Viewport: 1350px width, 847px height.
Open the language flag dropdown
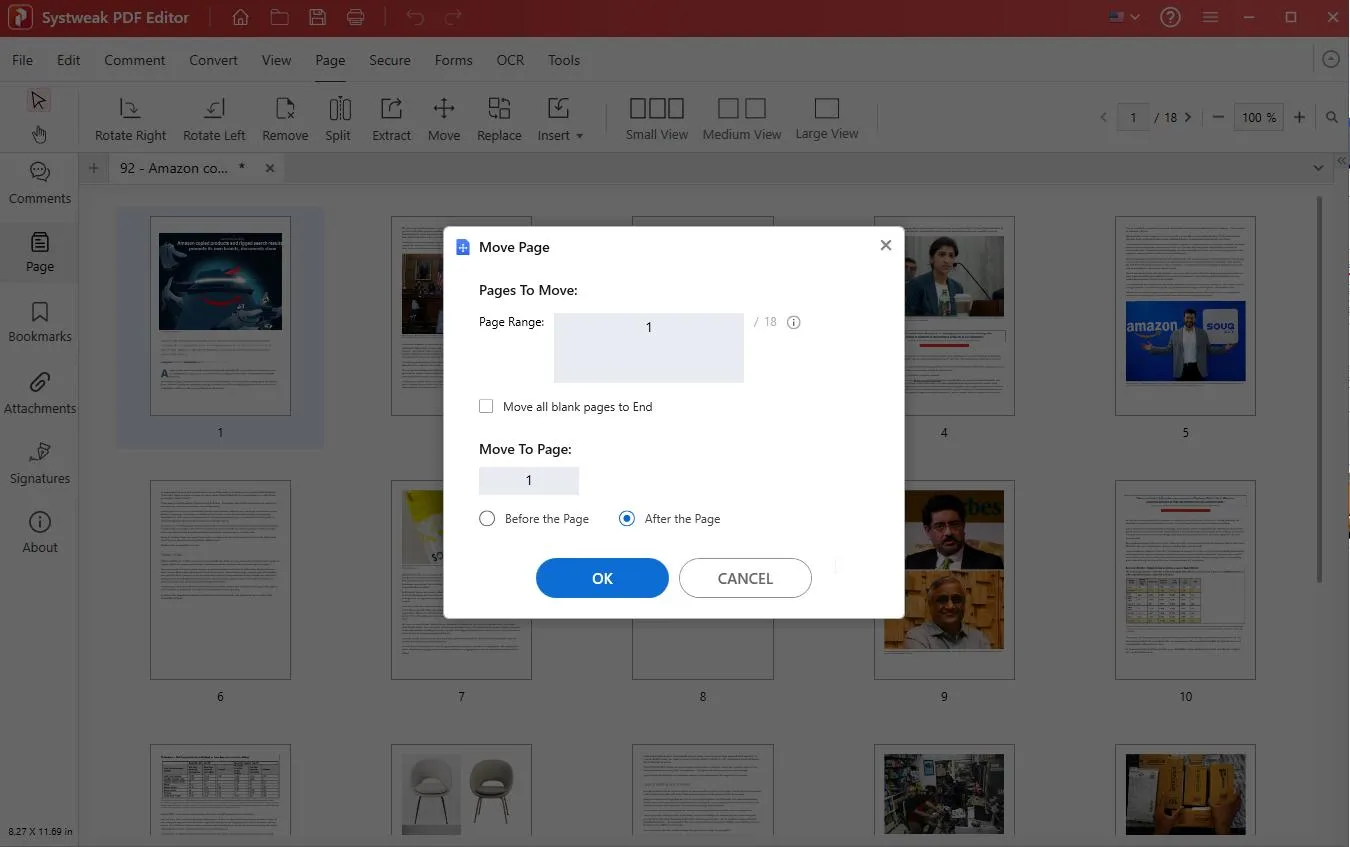tap(1124, 18)
